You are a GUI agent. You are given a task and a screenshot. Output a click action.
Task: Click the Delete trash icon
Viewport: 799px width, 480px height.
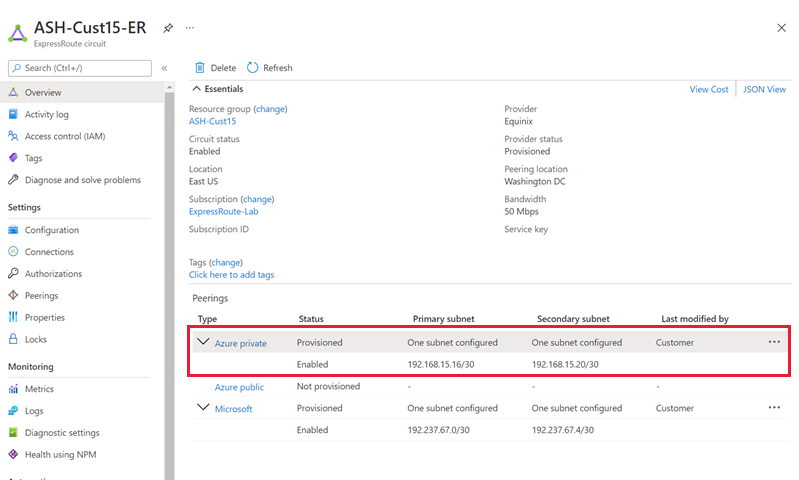coord(200,68)
